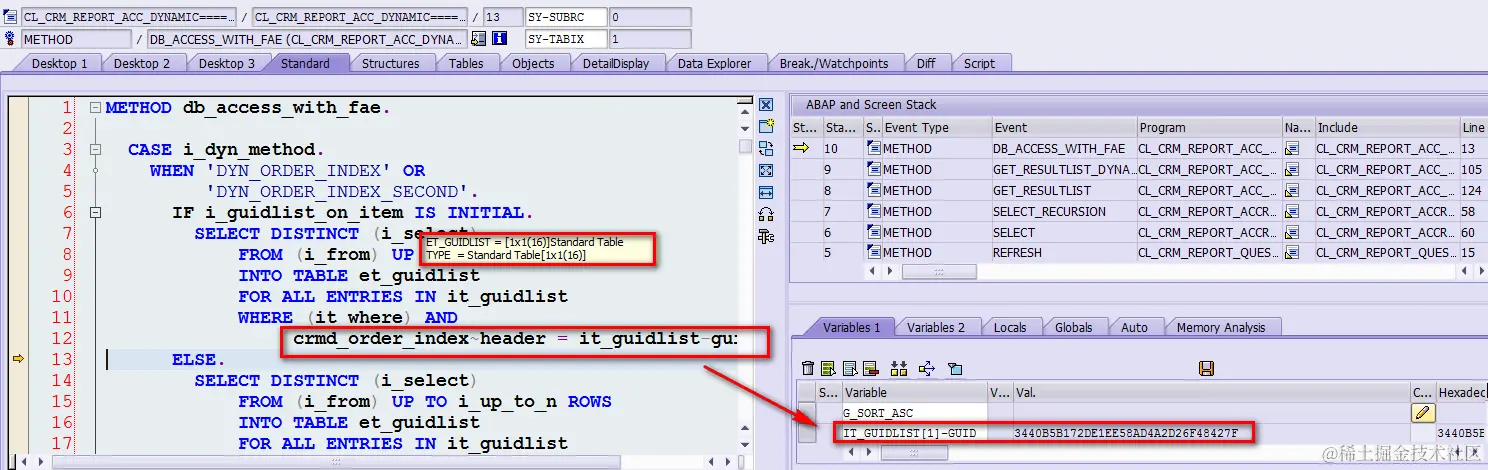Click the tool settings icon at the bottom of the vertical toolbar
Image resolution: width=1488 pixels, height=470 pixels.
coord(766,236)
